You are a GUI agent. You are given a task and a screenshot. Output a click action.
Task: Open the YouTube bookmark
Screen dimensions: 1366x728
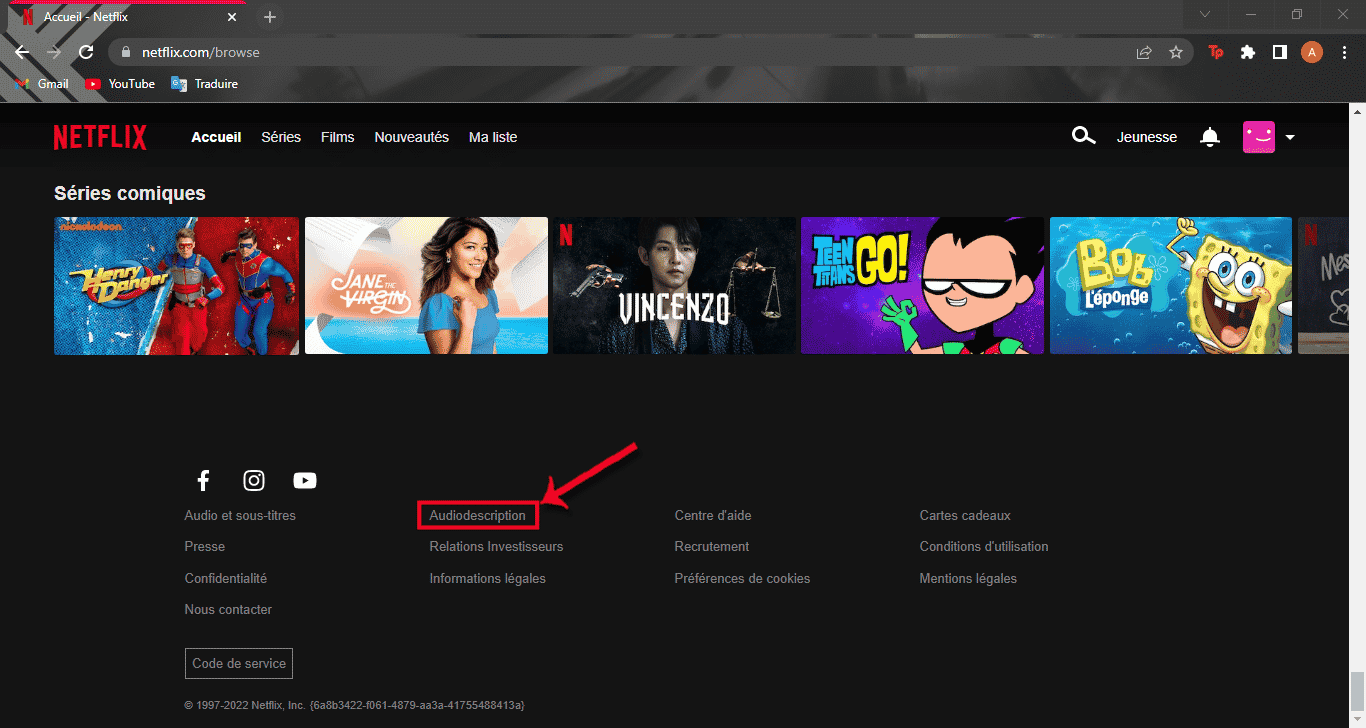coord(120,84)
